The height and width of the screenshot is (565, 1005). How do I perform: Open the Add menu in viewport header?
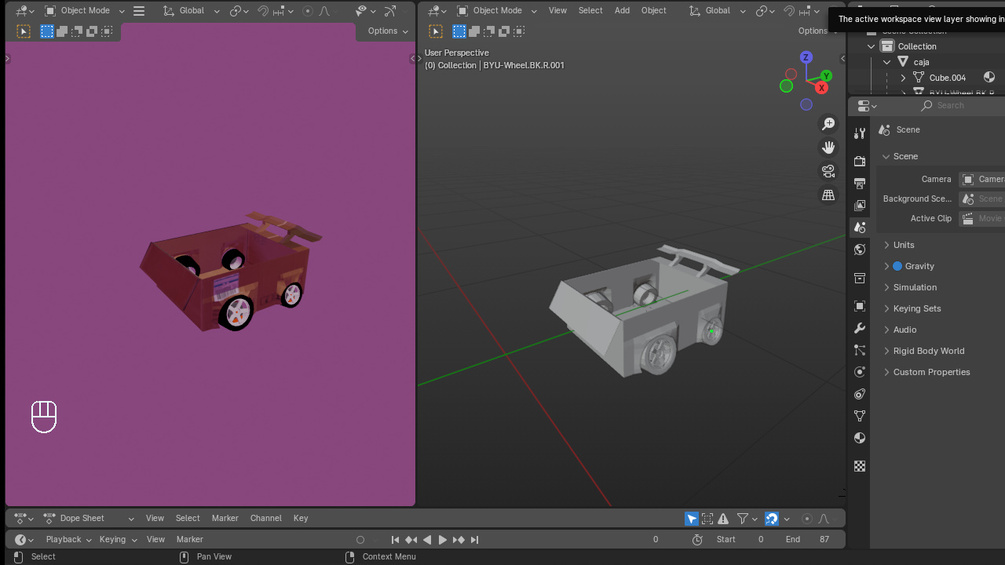click(x=622, y=10)
